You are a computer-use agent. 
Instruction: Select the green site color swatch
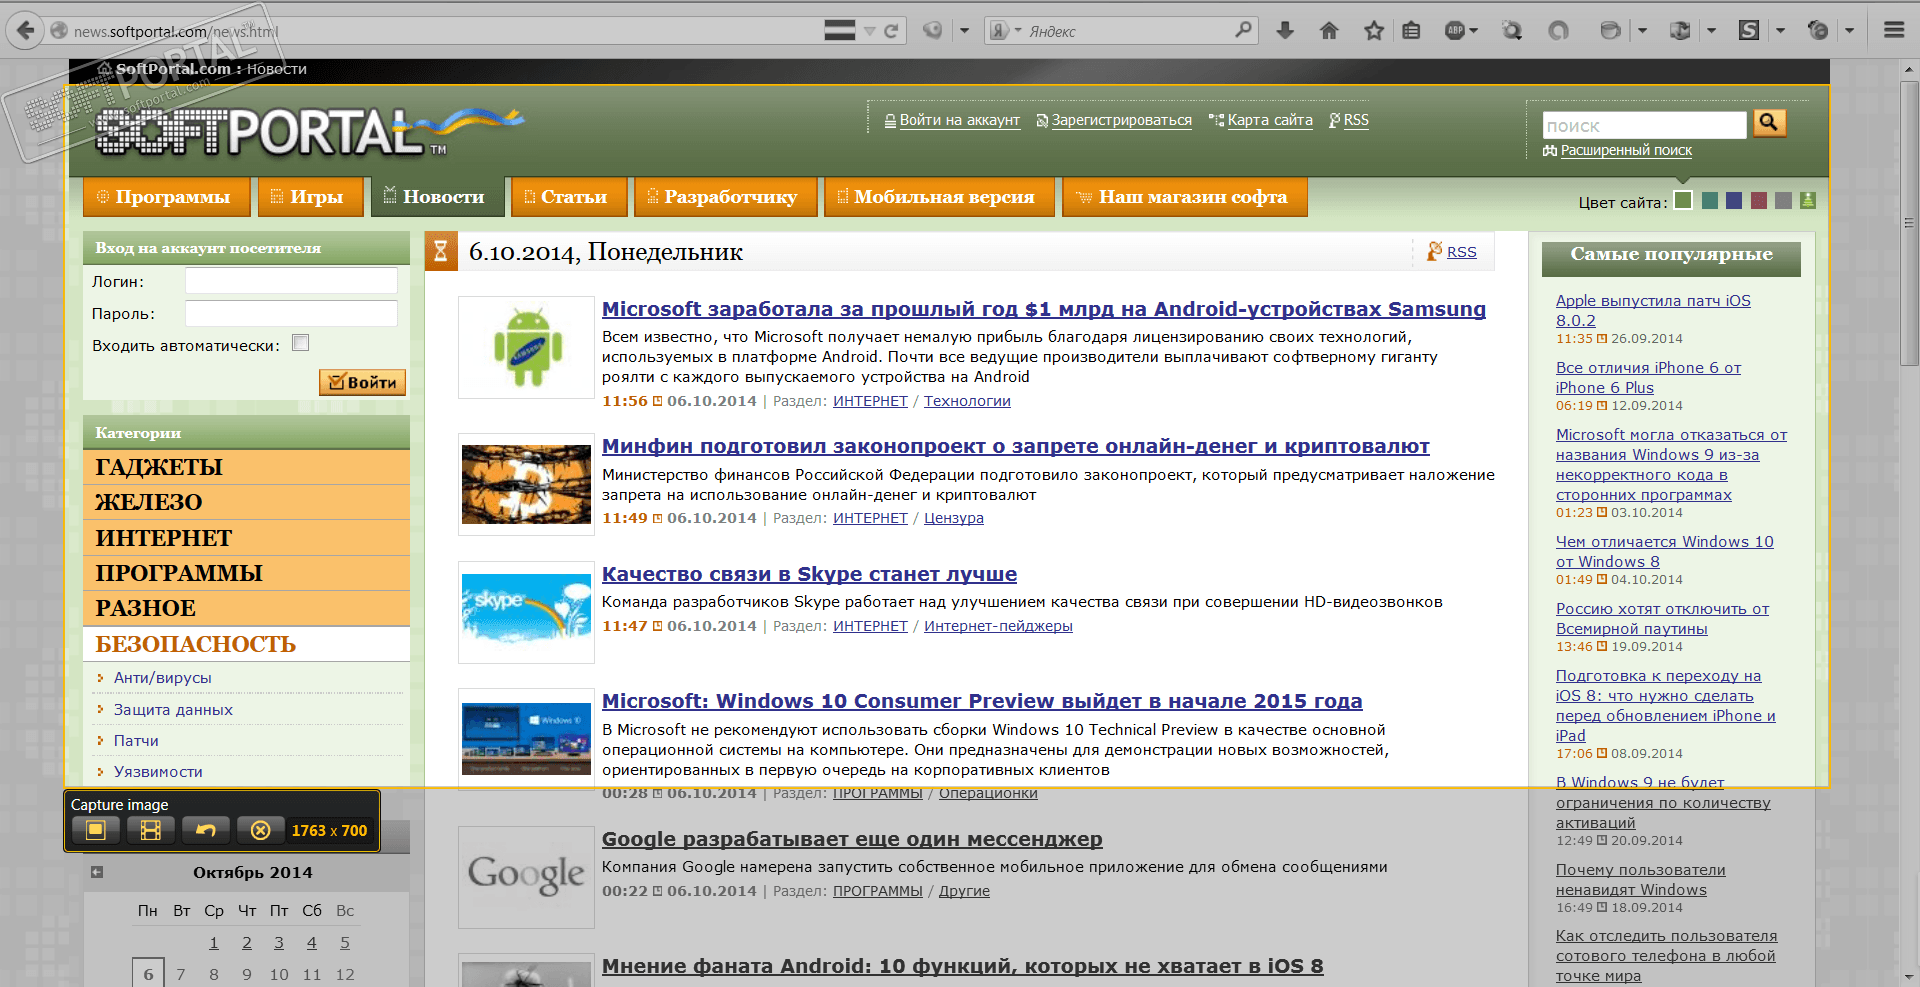pos(1683,200)
